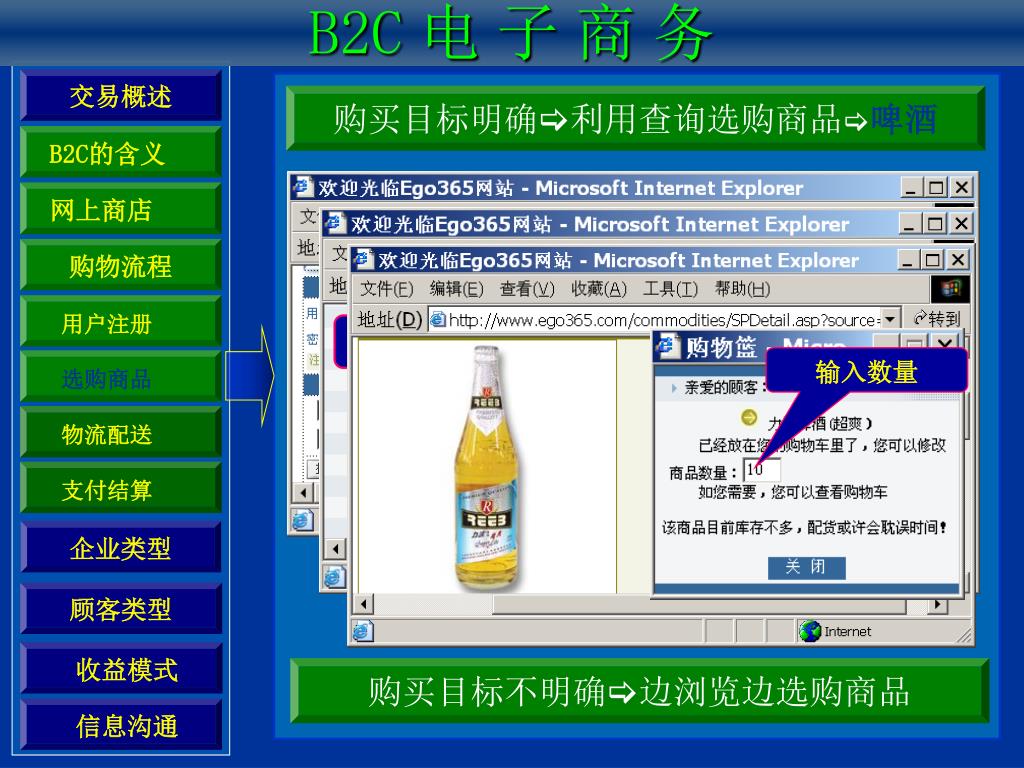Image resolution: width=1024 pixels, height=768 pixels.
Task: Maximize the front IE window
Action: point(932,260)
